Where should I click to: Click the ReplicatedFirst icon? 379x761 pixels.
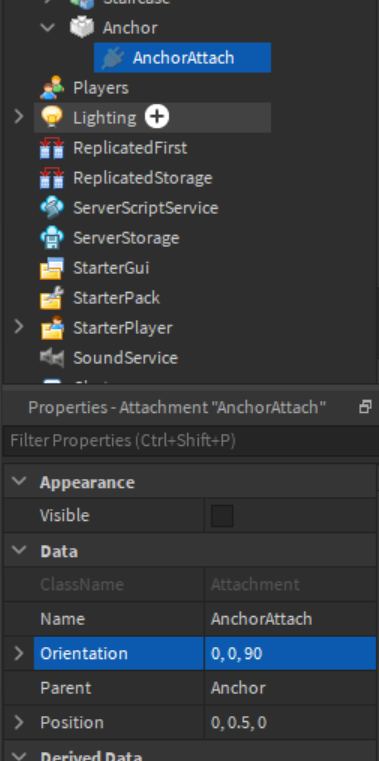point(52,148)
